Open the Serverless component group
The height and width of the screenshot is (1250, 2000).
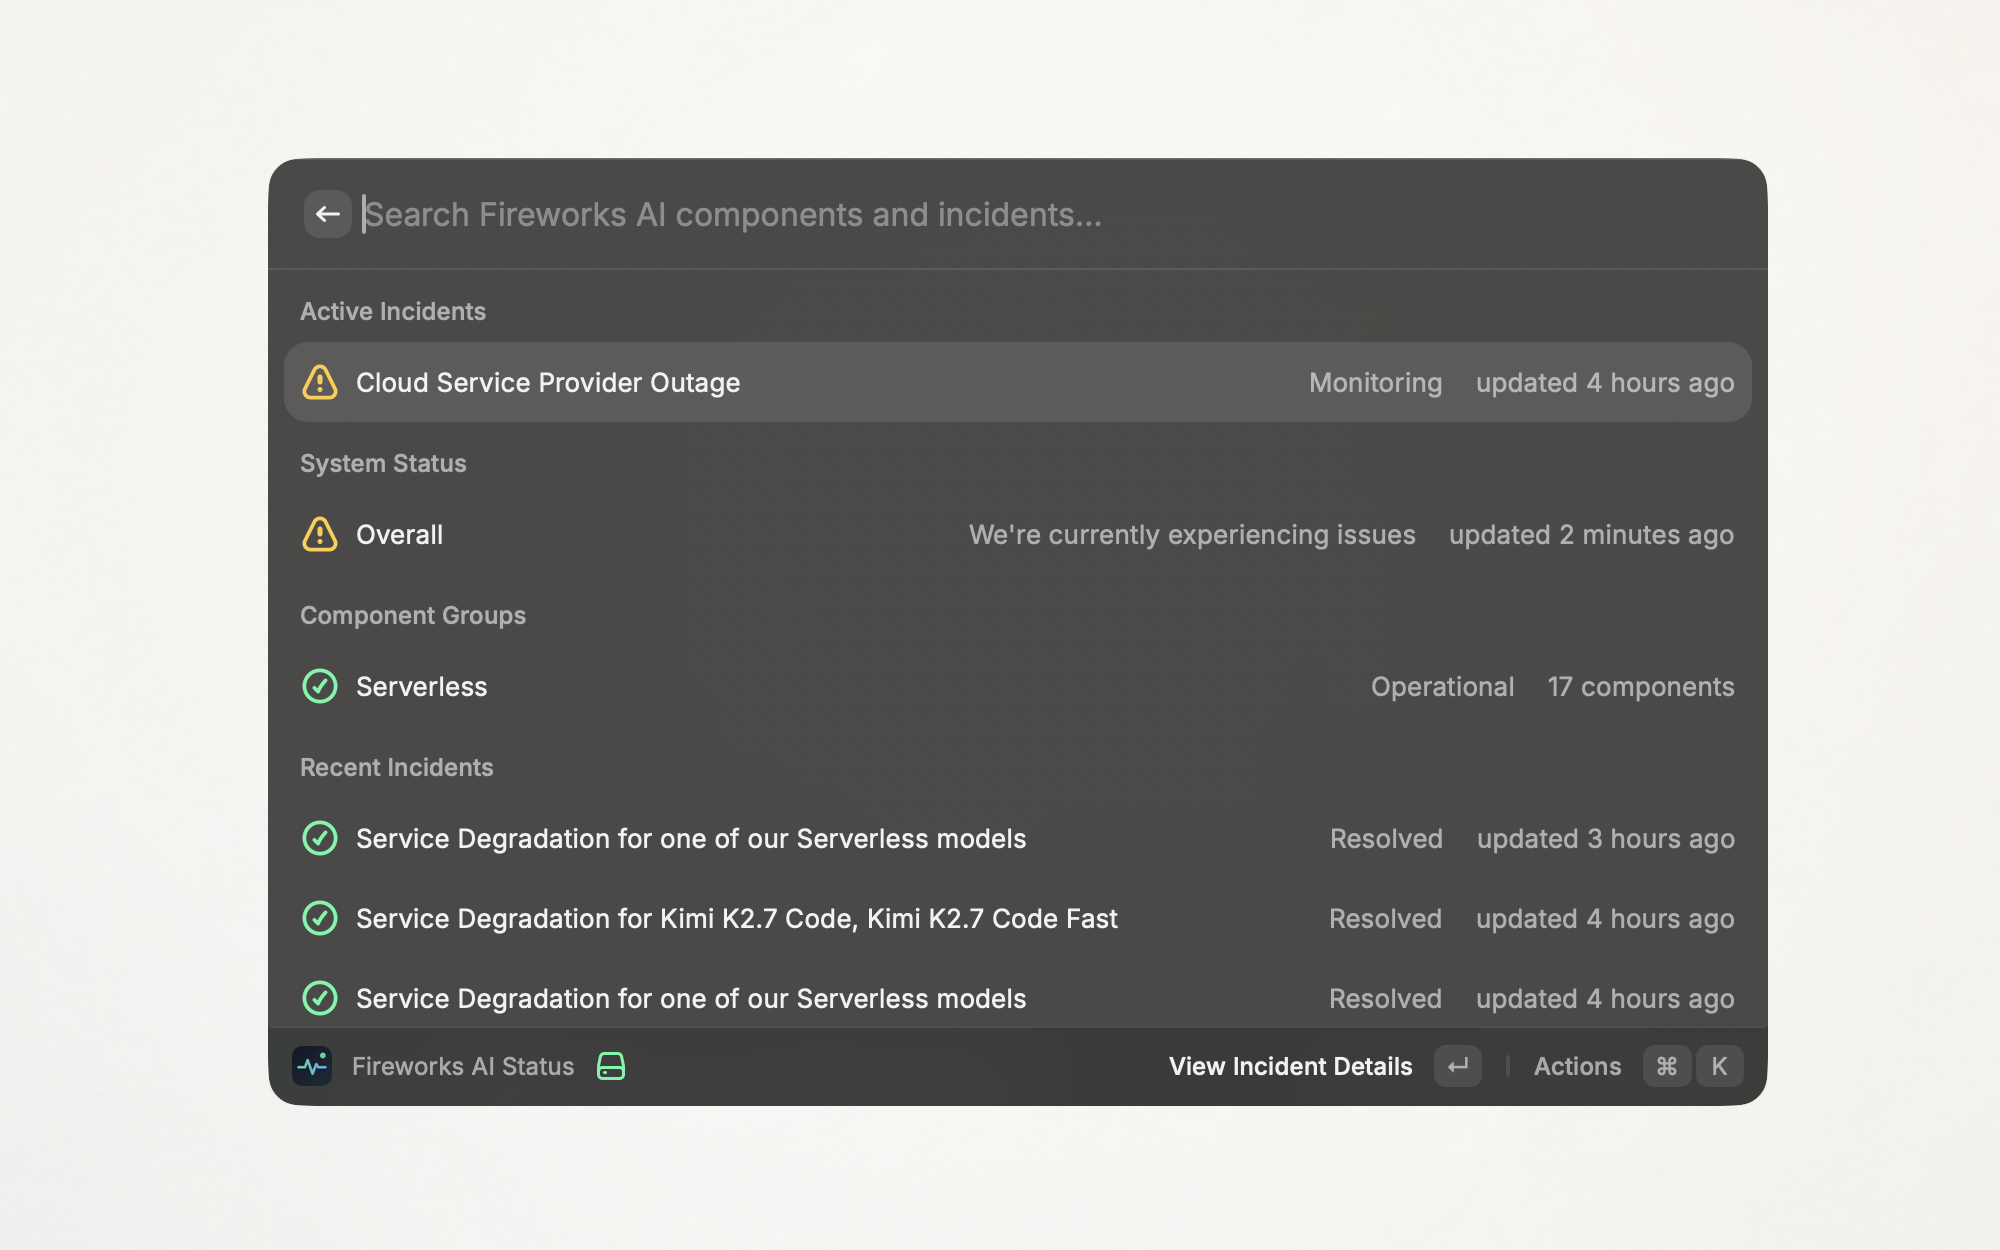(1018, 686)
